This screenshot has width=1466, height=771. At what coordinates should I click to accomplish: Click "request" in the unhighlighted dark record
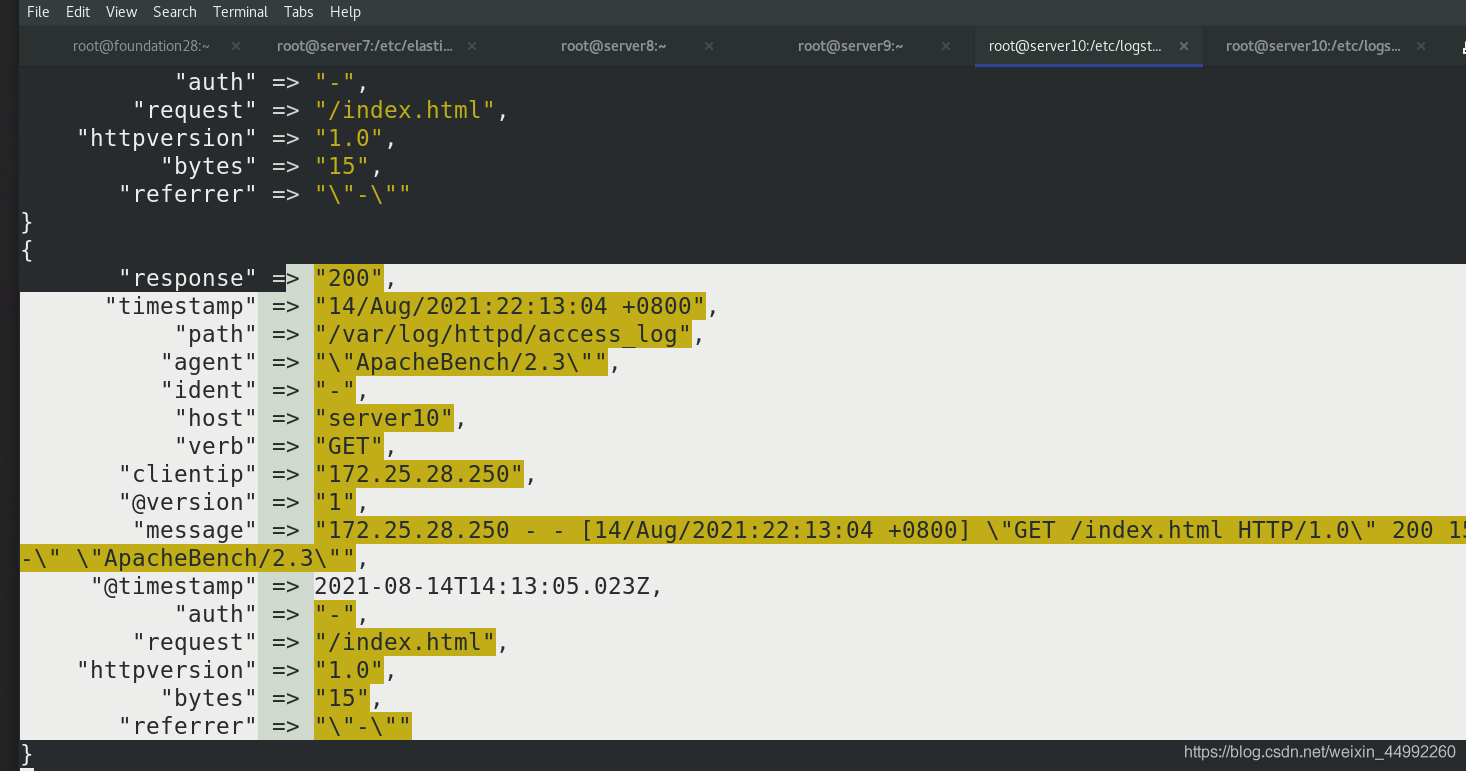coord(195,110)
